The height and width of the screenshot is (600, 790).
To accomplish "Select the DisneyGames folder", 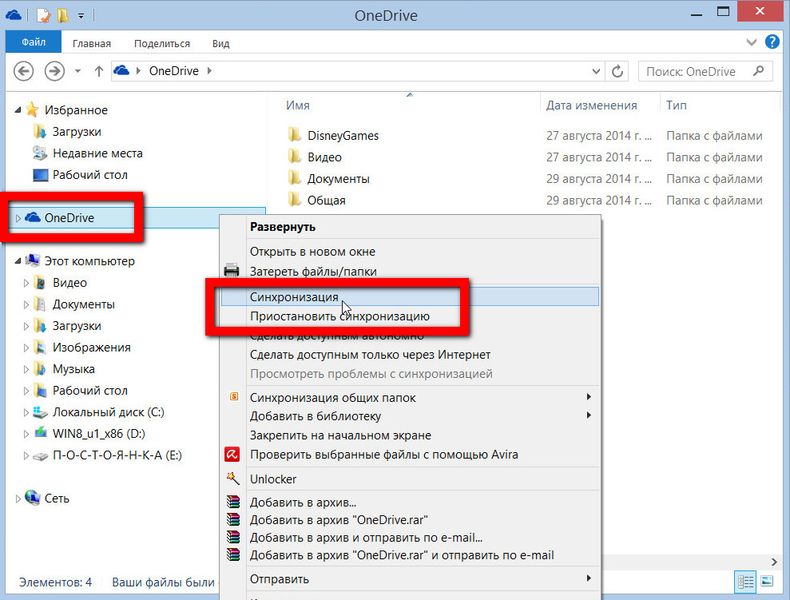I will [x=343, y=136].
